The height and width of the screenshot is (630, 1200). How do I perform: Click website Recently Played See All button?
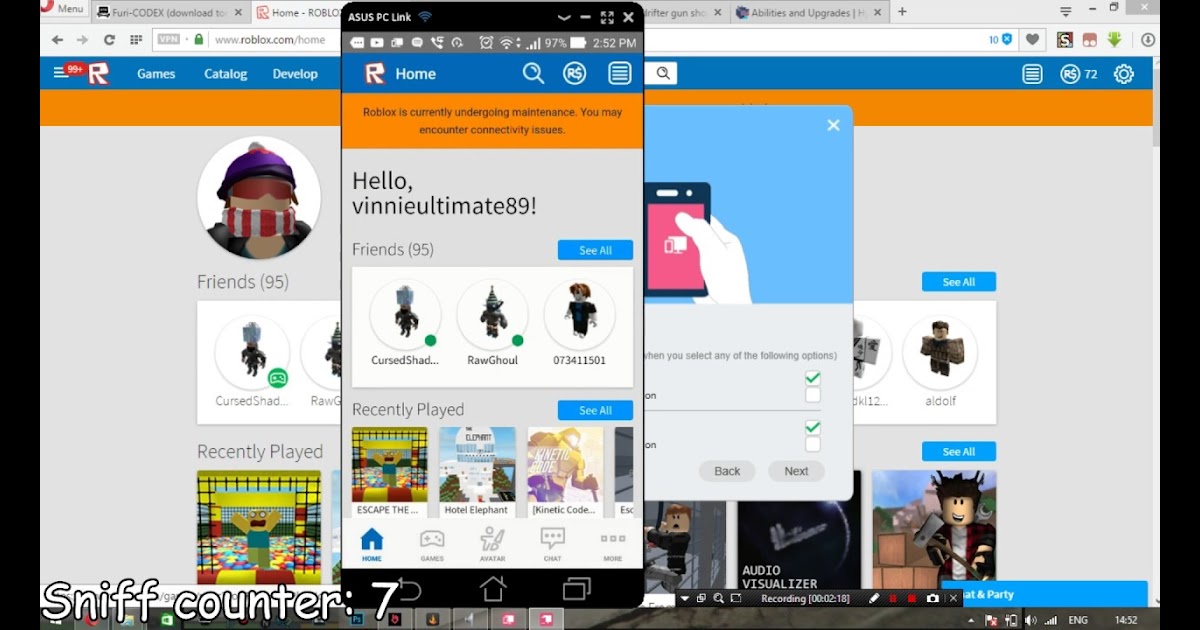[958, 451]
